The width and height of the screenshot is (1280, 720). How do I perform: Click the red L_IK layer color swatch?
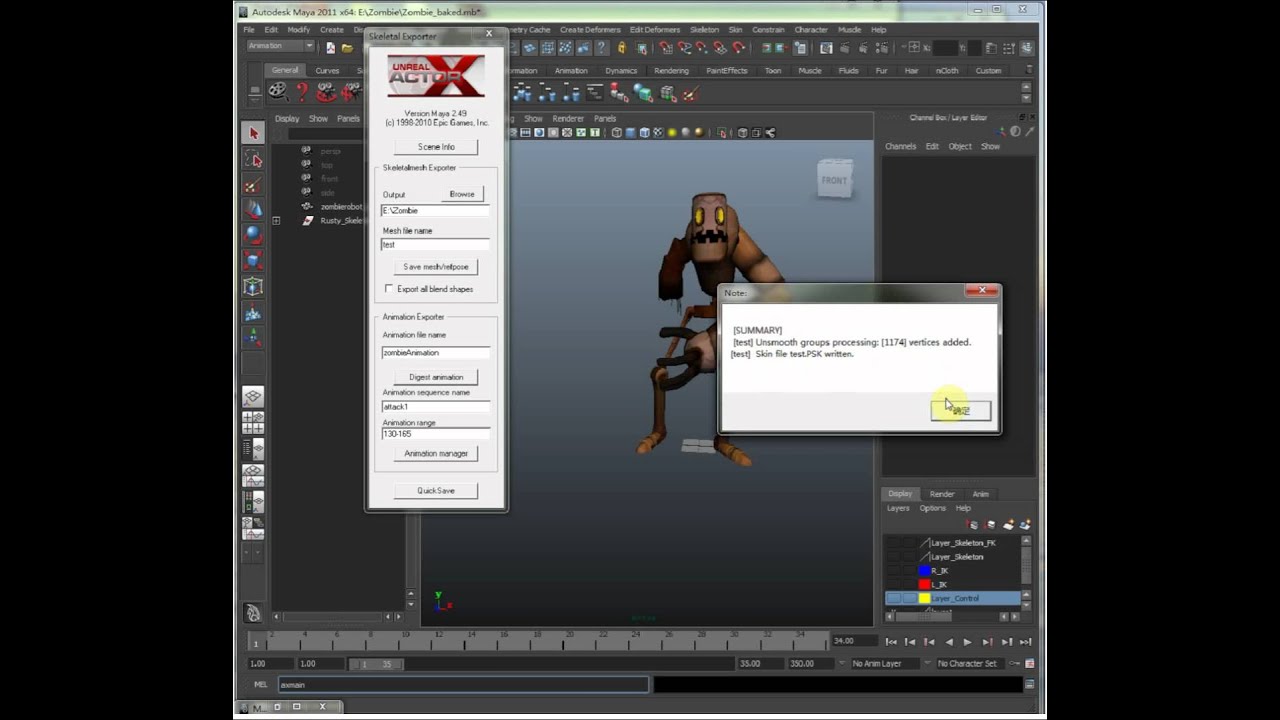tap(925, 584)
